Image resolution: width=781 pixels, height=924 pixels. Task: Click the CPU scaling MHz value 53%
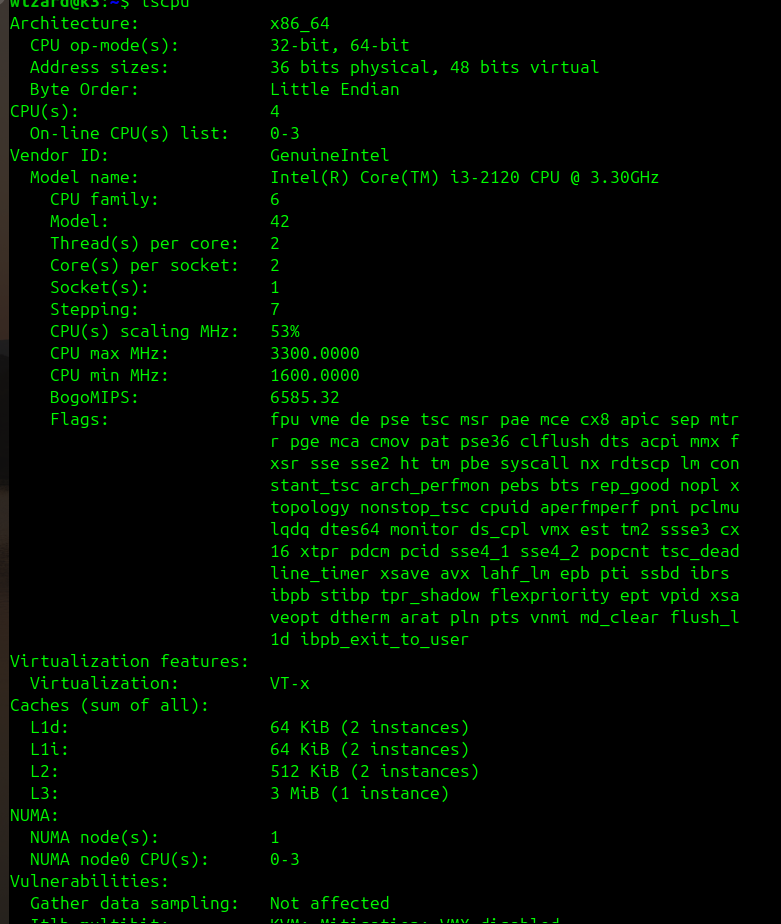coord(284,332)
